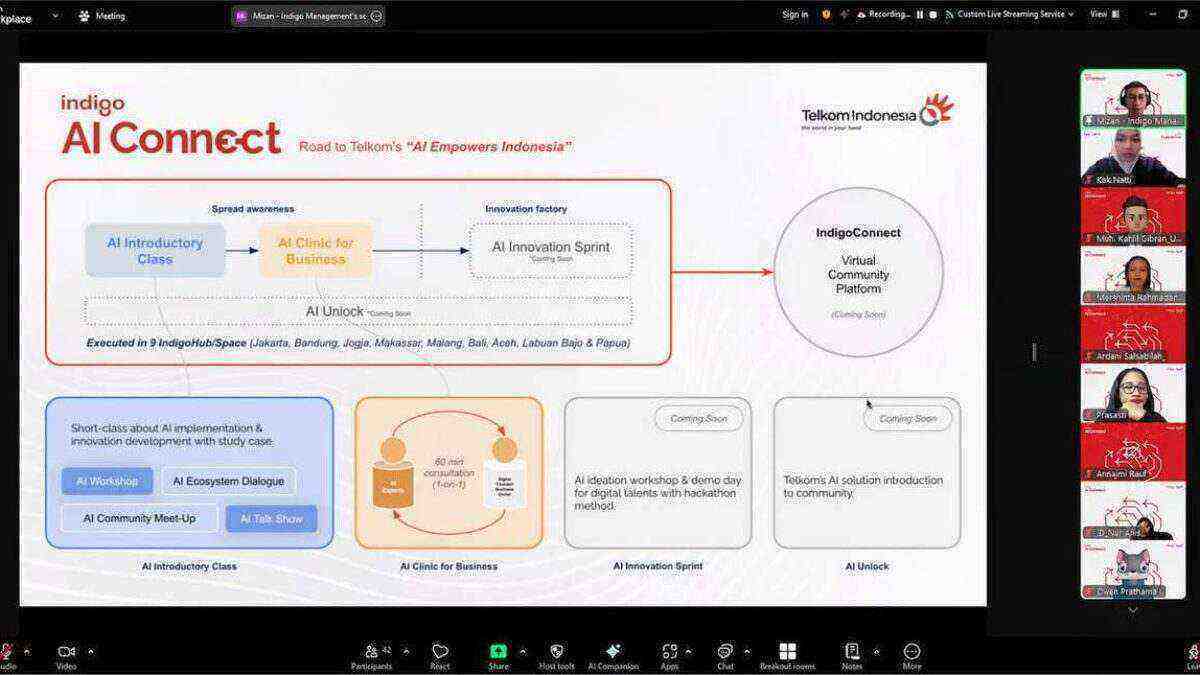The image size is (1200, 675).
Task: Click the Sign in button
Action: (795, 15)
